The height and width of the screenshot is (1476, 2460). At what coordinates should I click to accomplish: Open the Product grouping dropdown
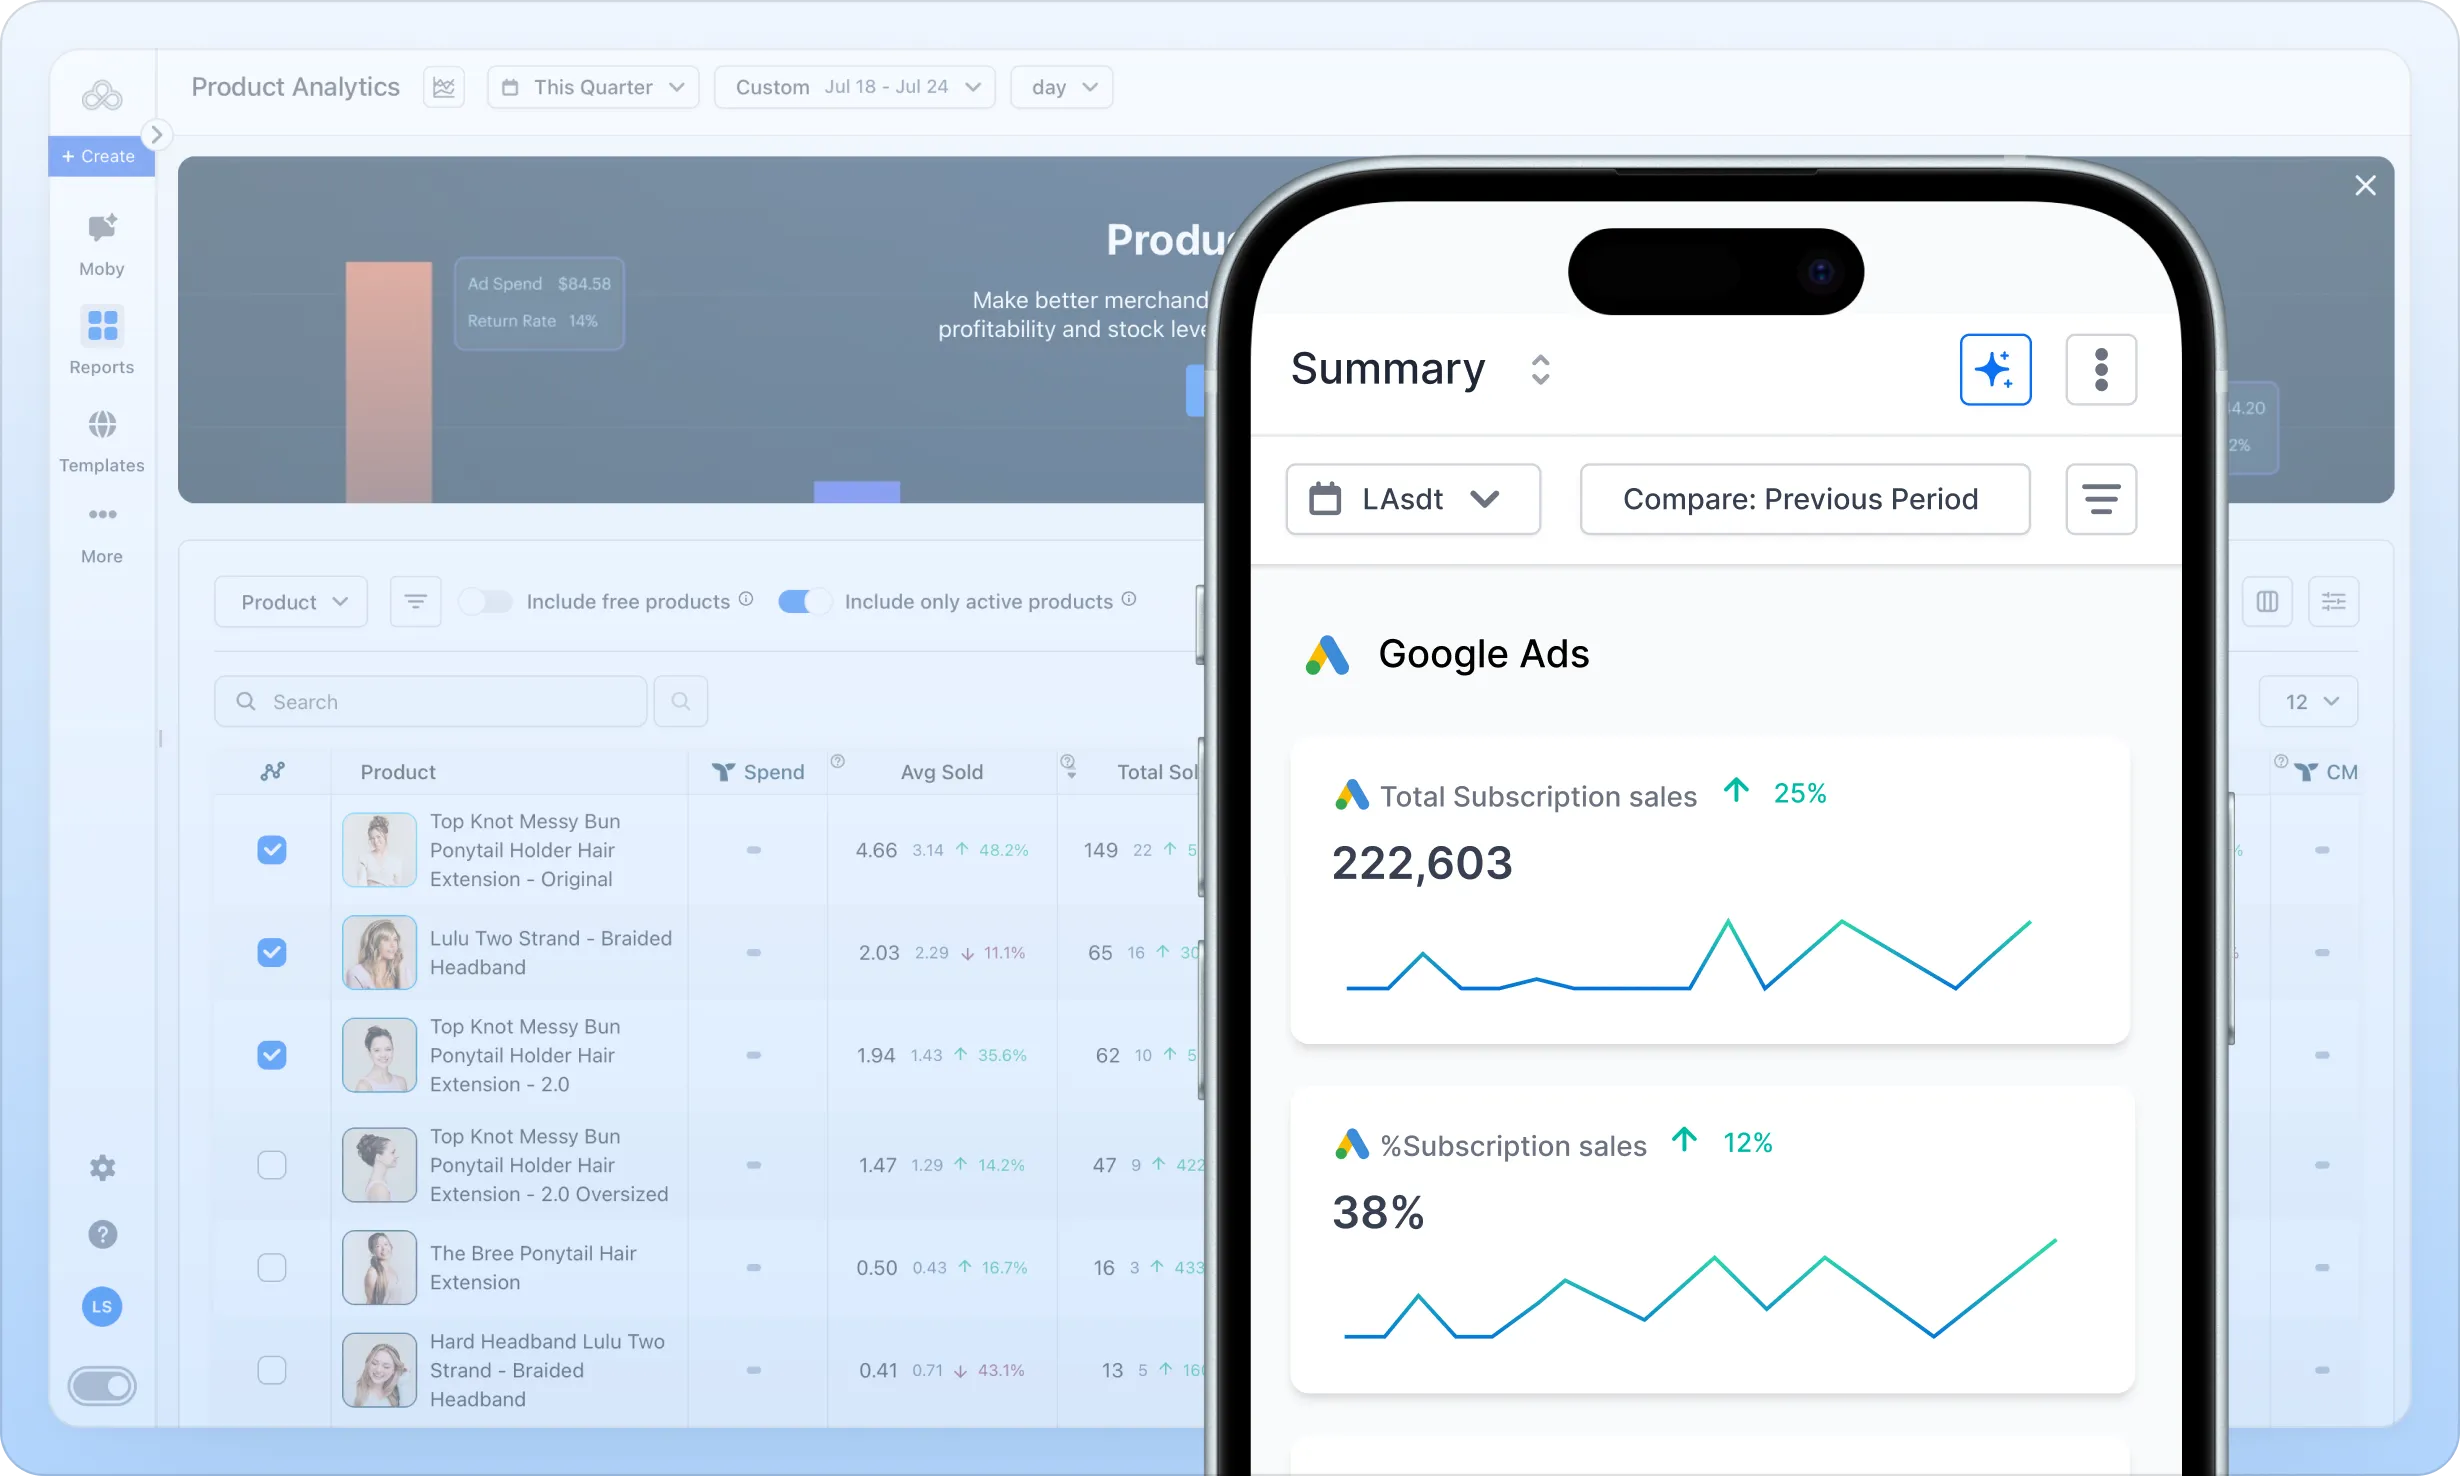pos(291,602)
